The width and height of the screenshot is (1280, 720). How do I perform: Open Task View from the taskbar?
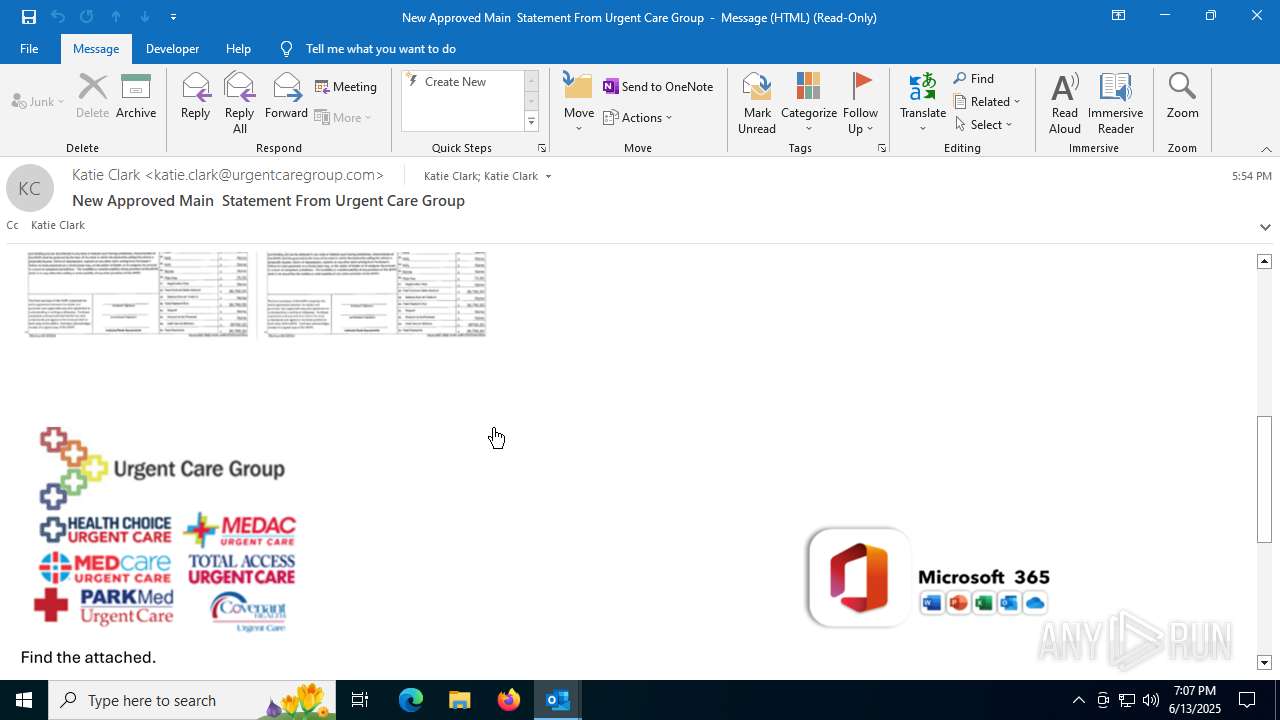click(360, 700)
